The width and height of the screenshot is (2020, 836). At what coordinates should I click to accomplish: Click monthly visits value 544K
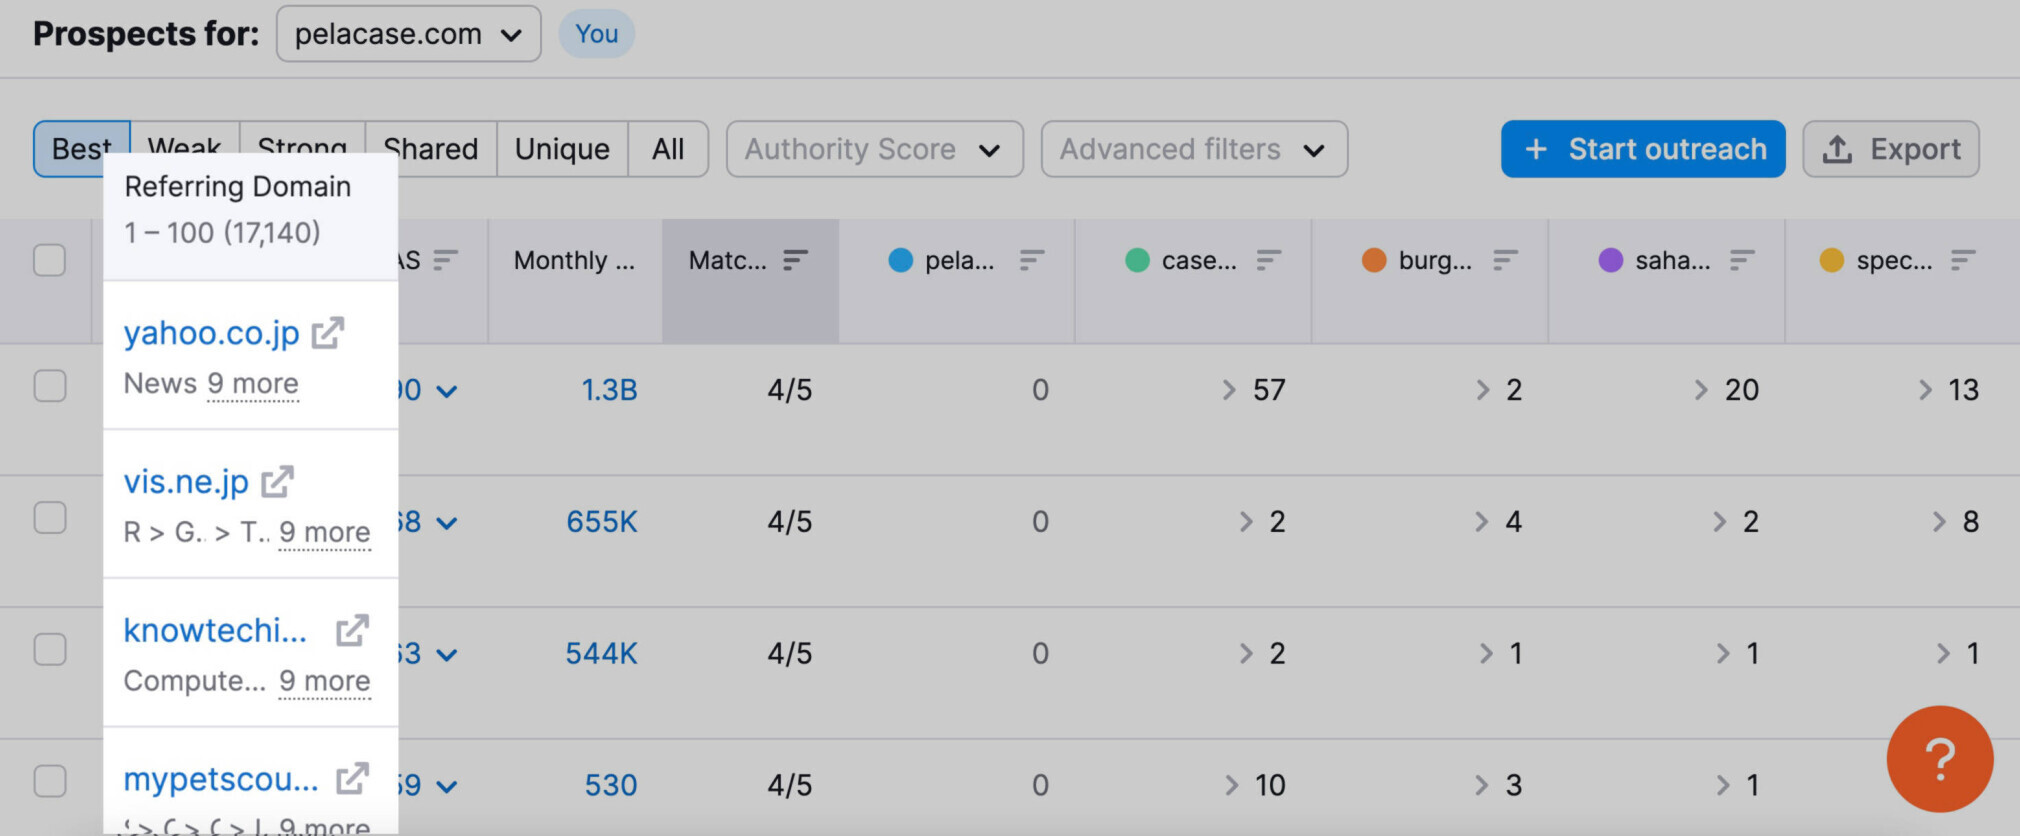coord(602,654)
